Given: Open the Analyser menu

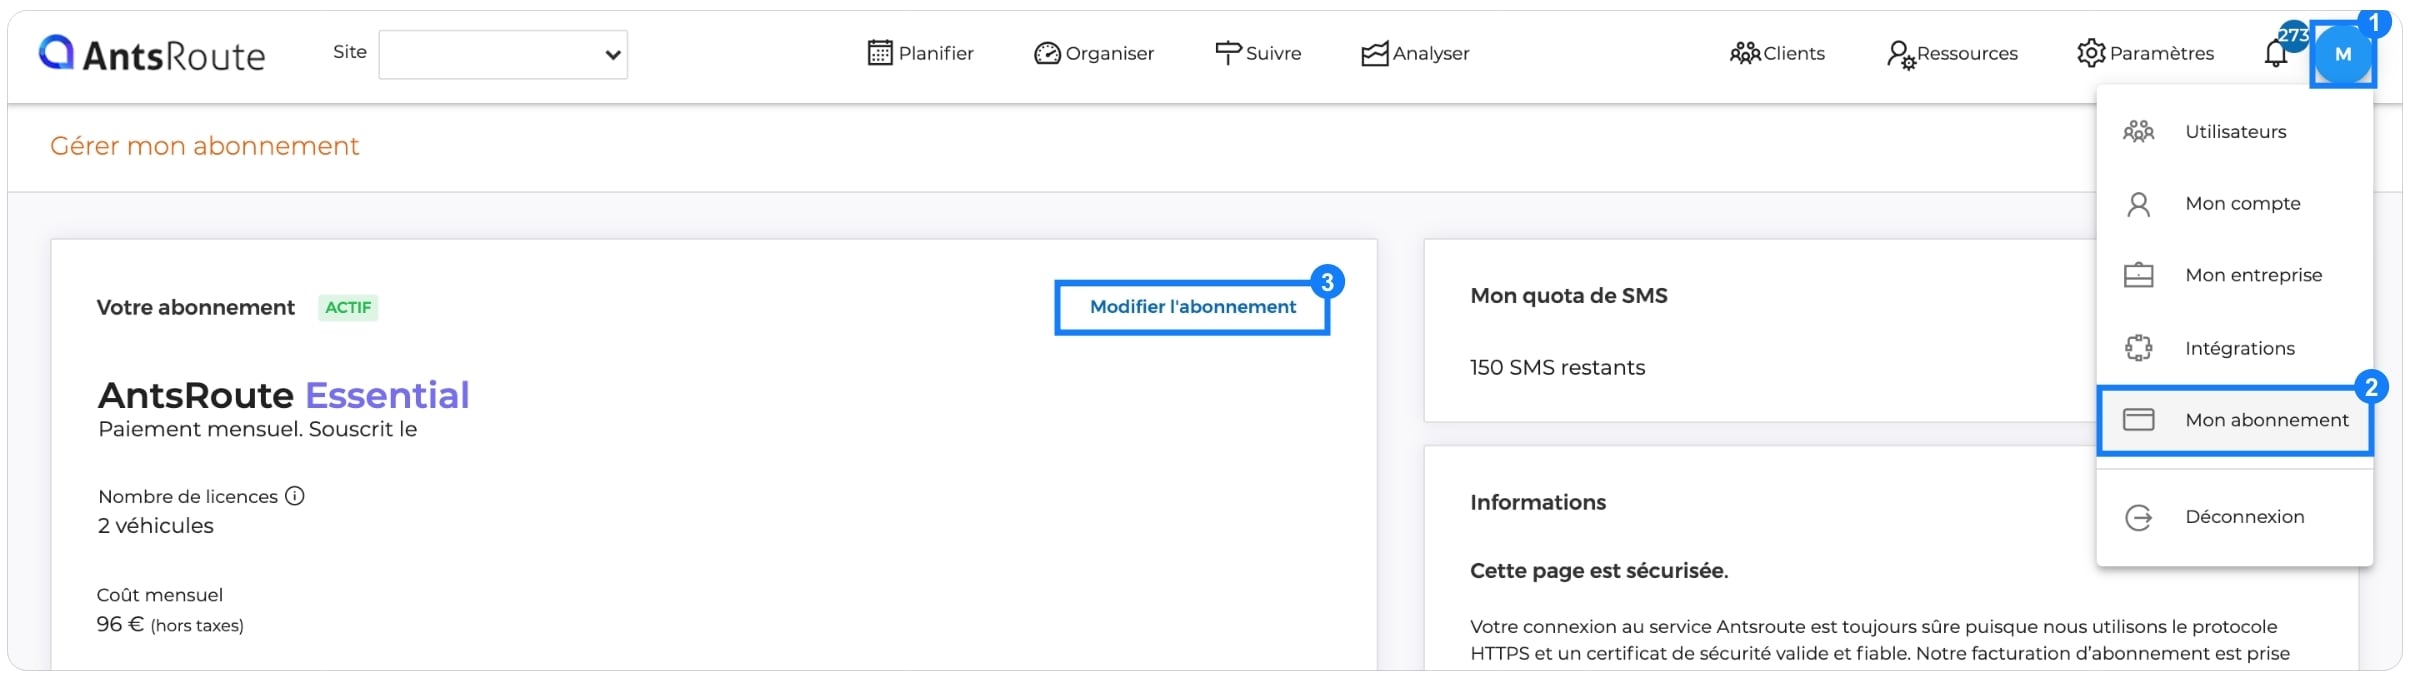Looking at the screenshot, I should click(1415, 54).
